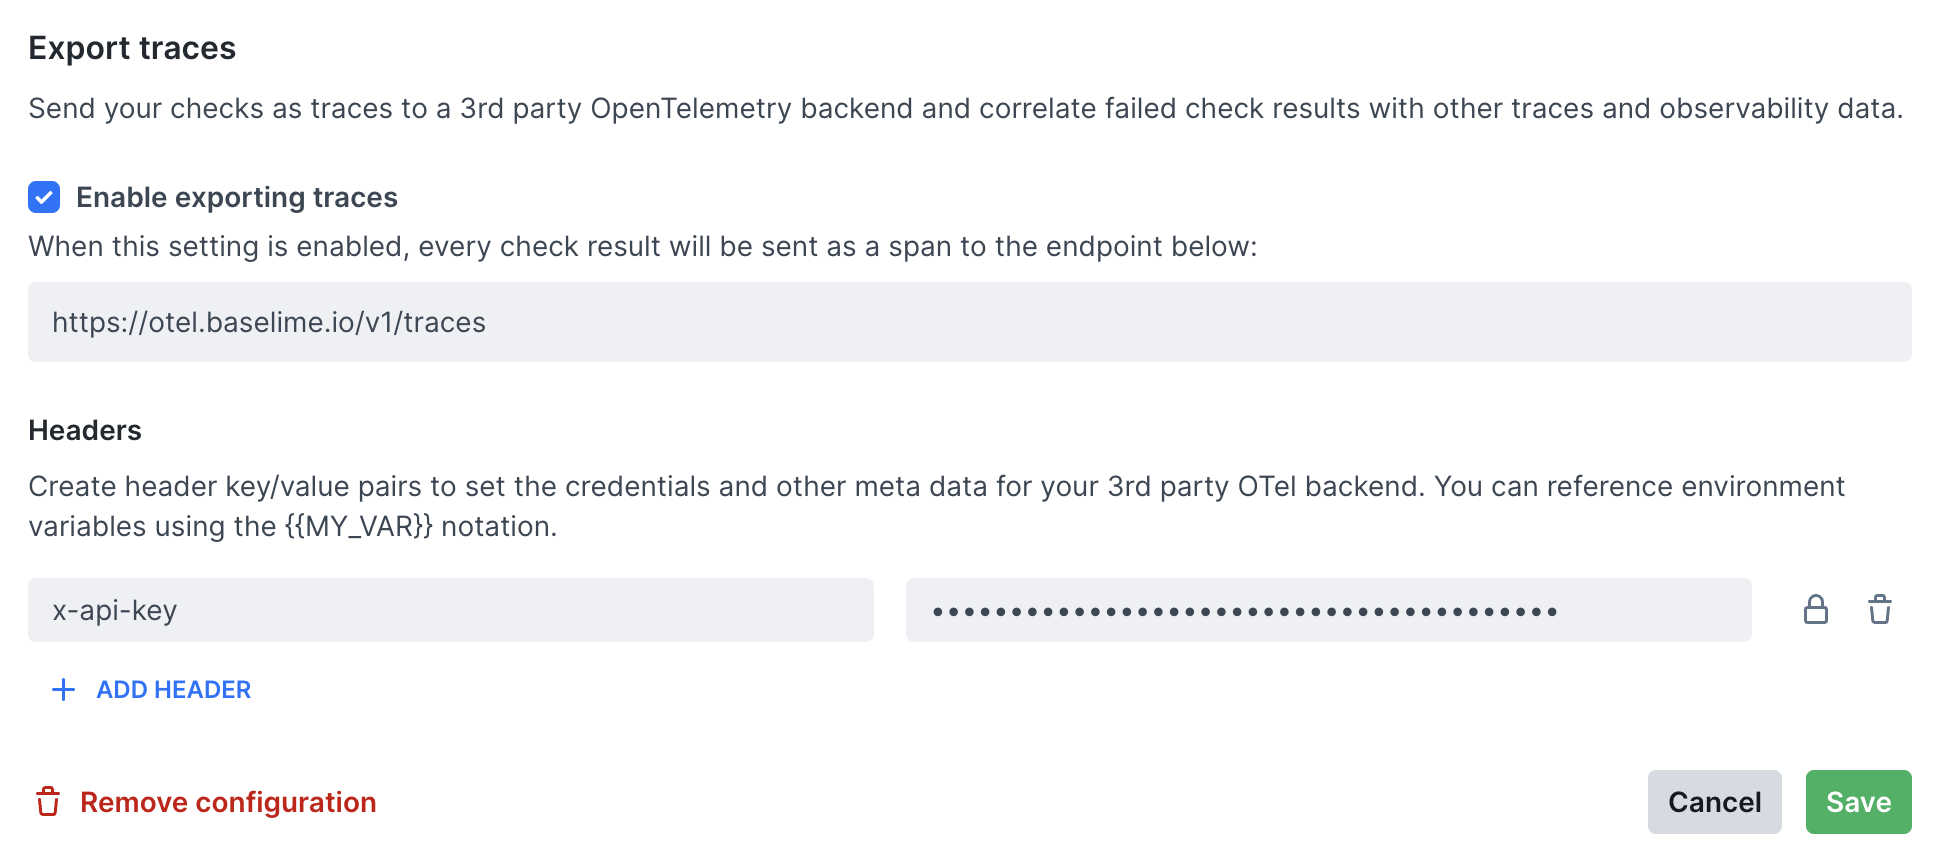Screen dimensions: 1936x862
Task: Click the otel.baselime.io endpoint URL field
Action: click(x=968, y=322)
